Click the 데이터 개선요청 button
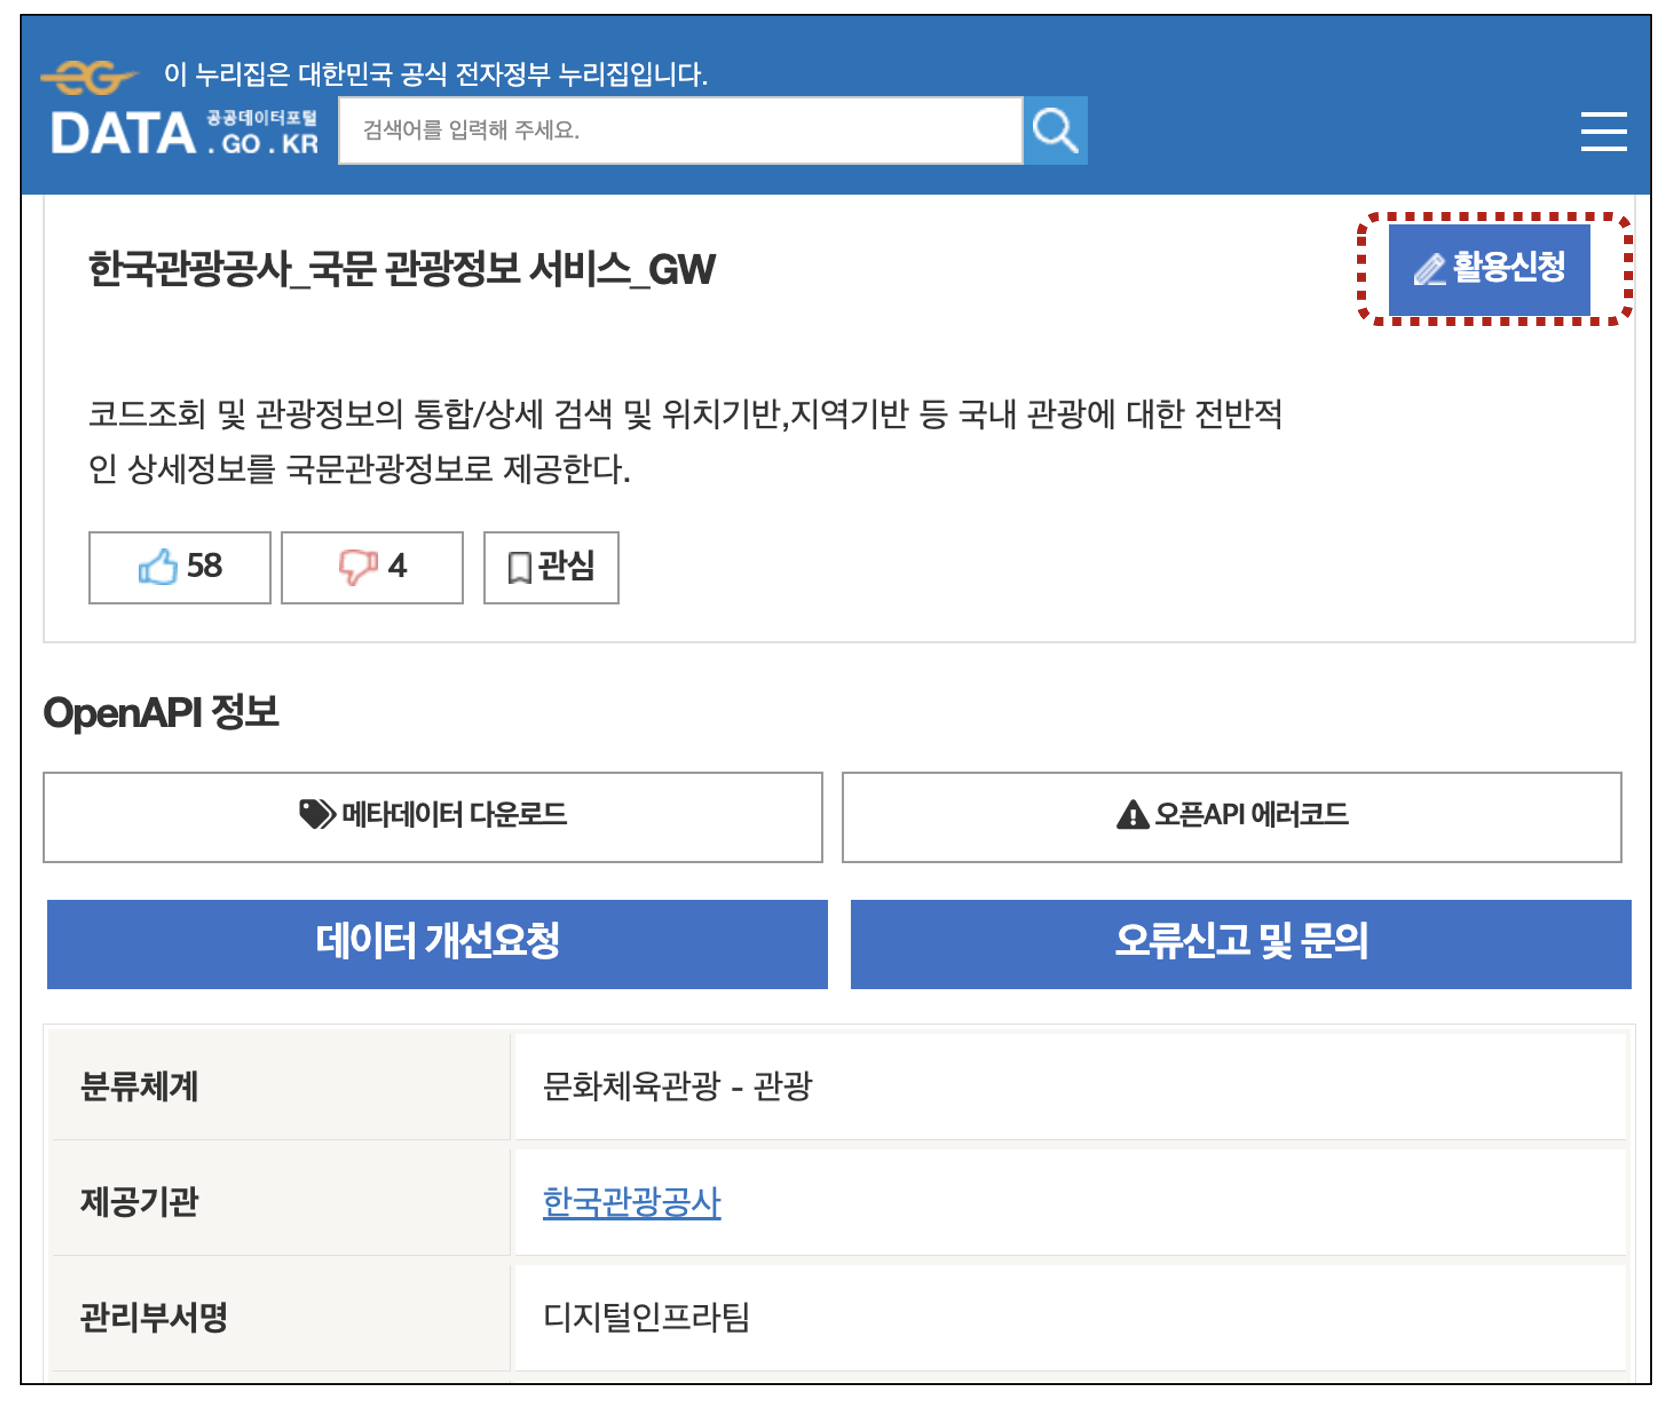 point(437,943)
